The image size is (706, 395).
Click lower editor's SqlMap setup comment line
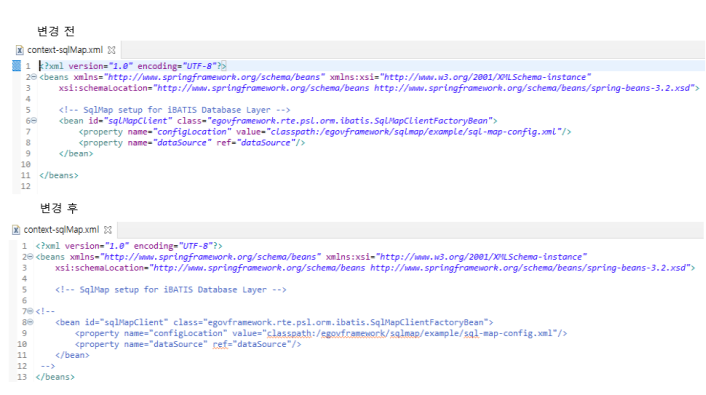pos(171,290)
